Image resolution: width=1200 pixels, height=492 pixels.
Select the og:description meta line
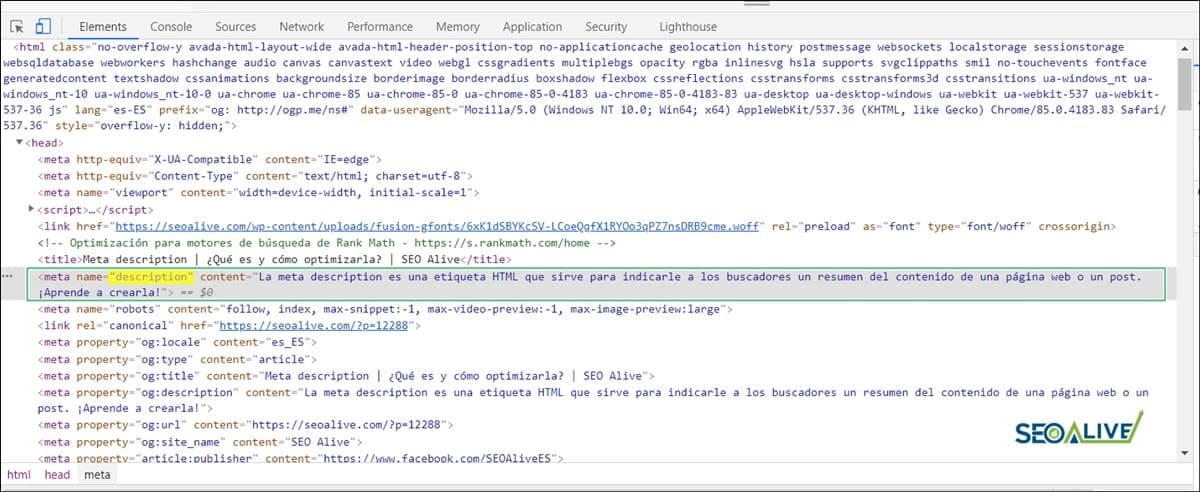[x=593, y=401]
